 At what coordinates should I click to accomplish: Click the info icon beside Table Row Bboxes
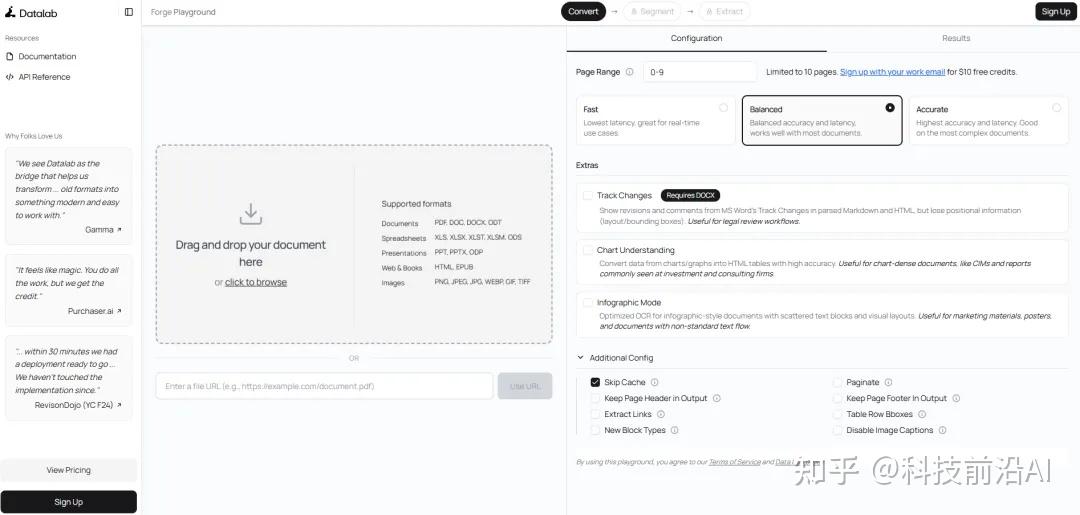click(x=922, y=414)
